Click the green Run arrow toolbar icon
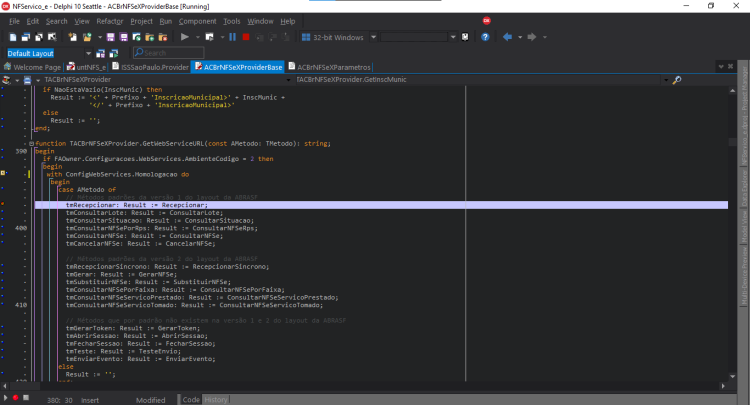The height and width of the screenshot is (405, 750). 184,37
